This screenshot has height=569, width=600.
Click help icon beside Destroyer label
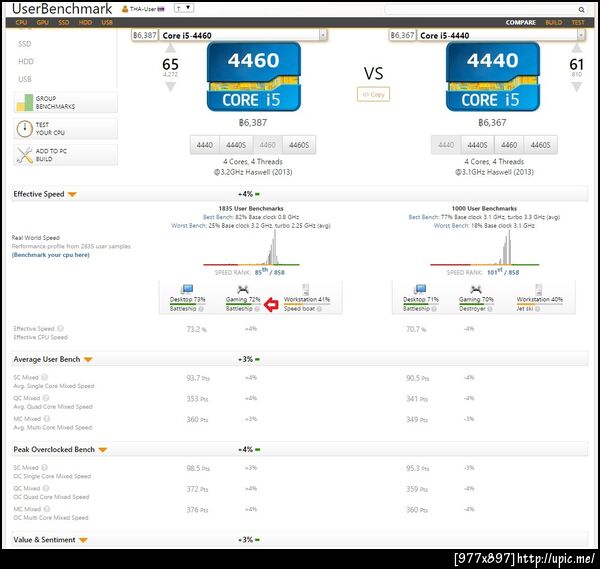point(490,309)
